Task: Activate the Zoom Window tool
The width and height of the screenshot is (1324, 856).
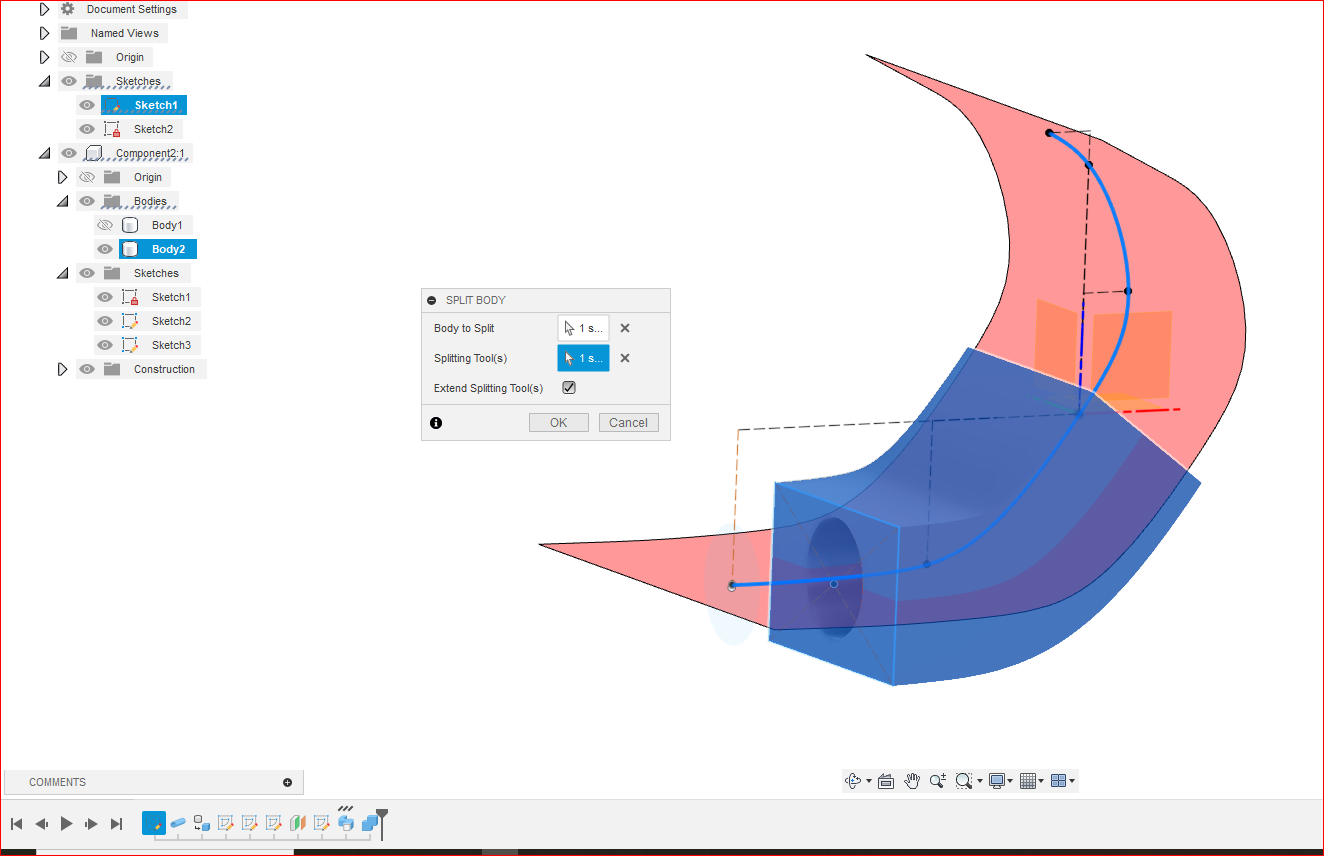Action: tap(964, 781)
